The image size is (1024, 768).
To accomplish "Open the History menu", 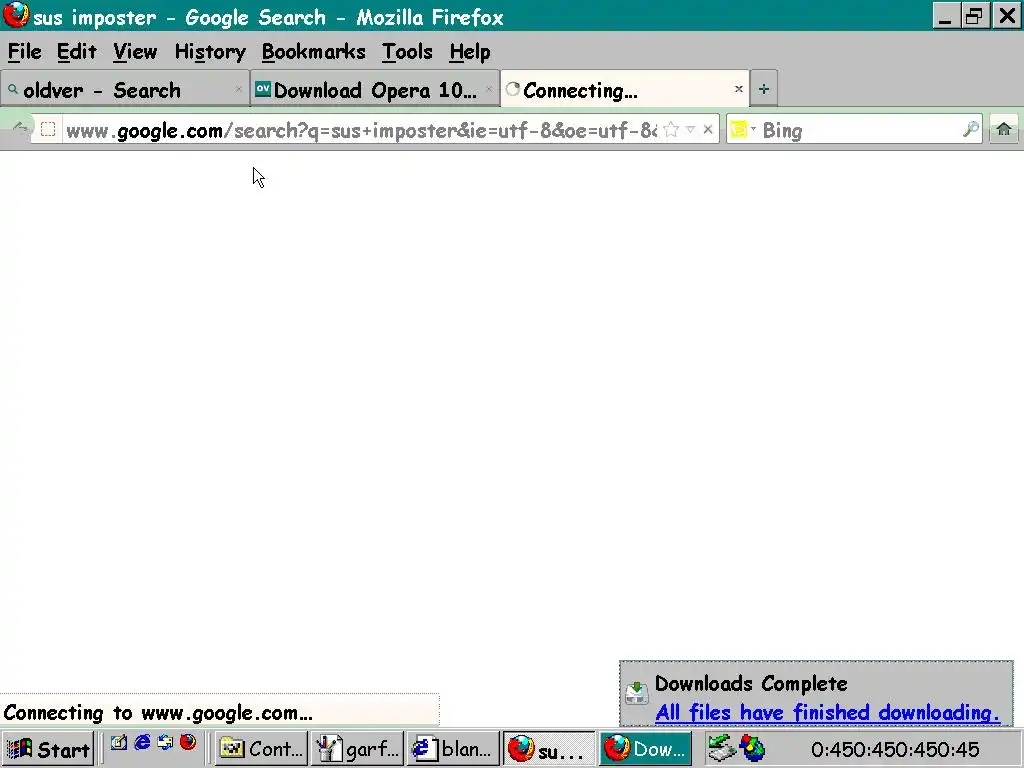I will tap(210, 52).
